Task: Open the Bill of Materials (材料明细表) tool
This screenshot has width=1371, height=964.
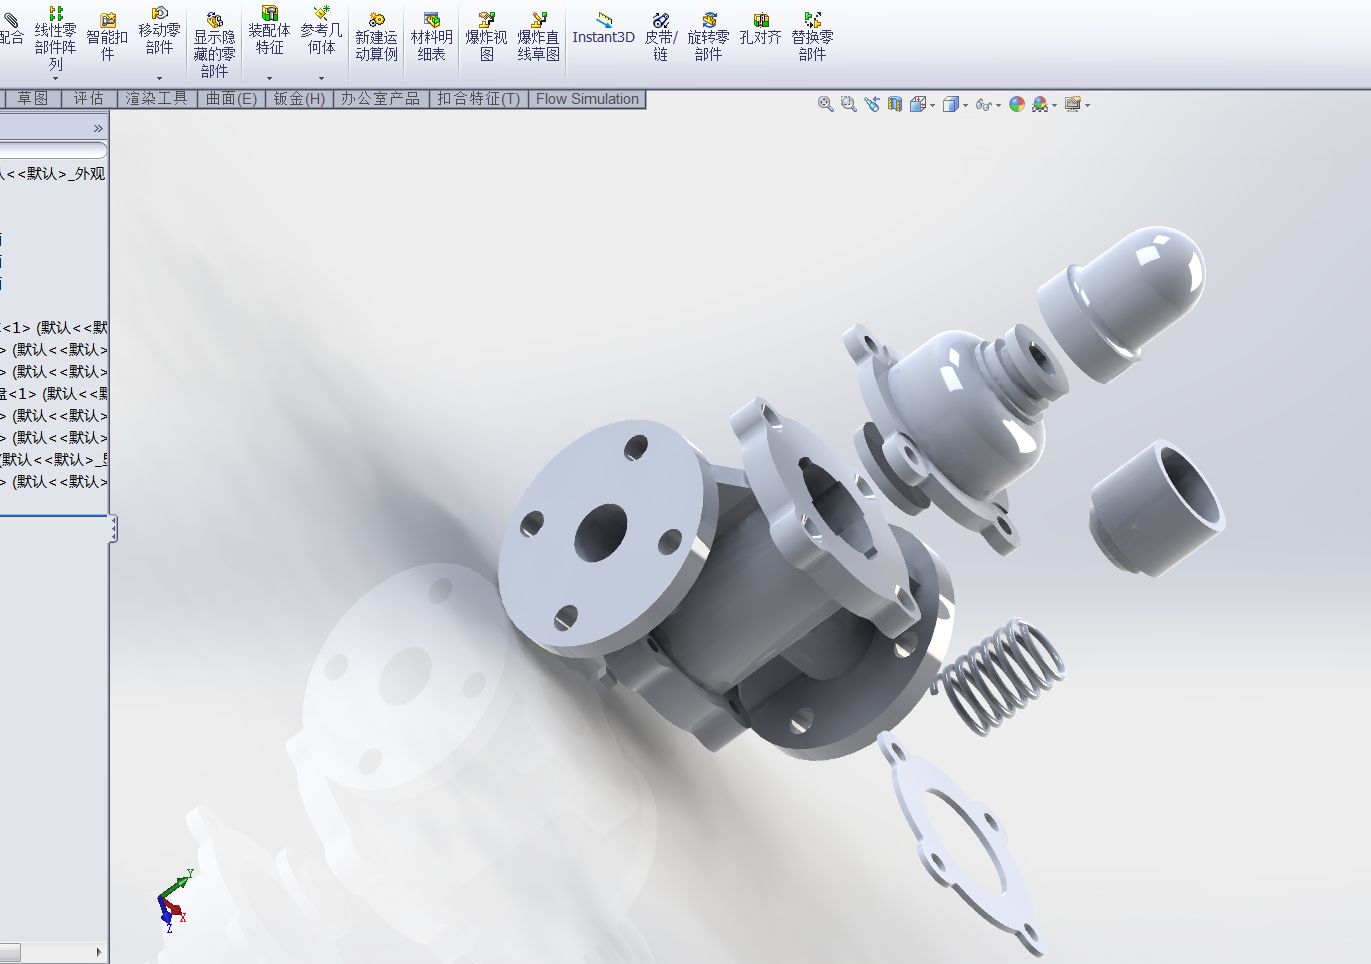Action: click(x=431, y=36)
